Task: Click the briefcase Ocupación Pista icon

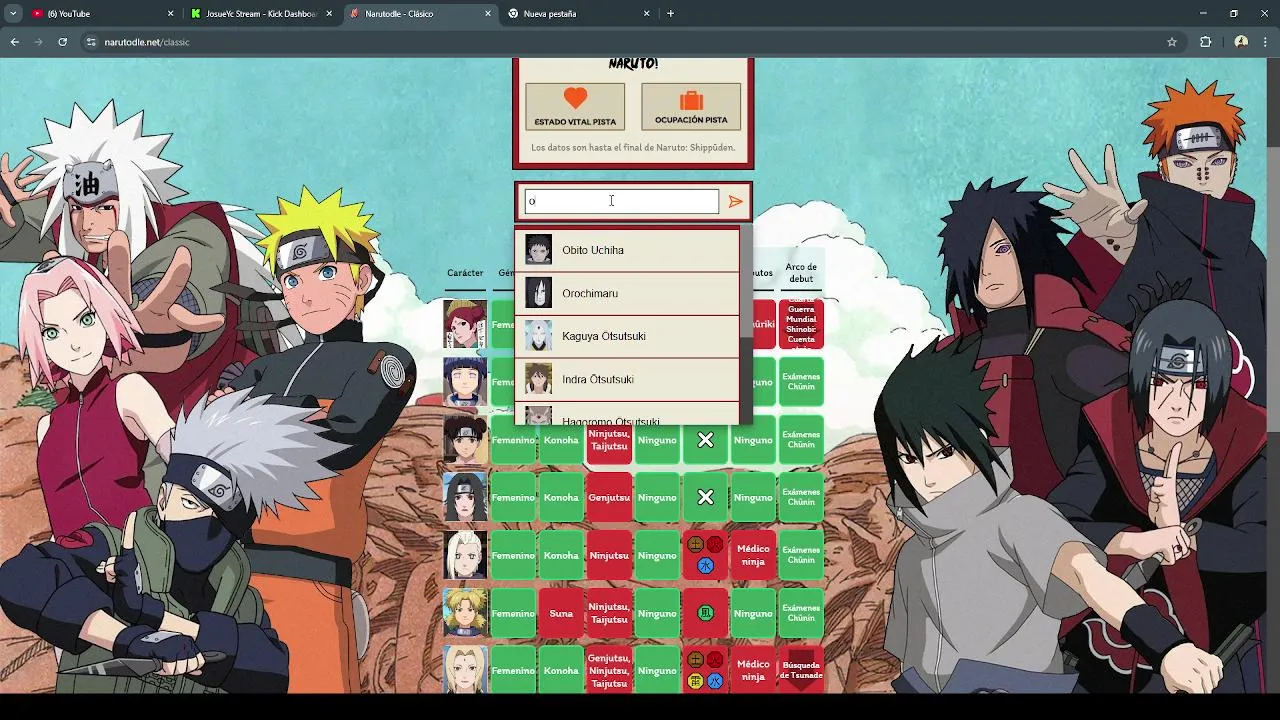Action: tap(691, 100)
